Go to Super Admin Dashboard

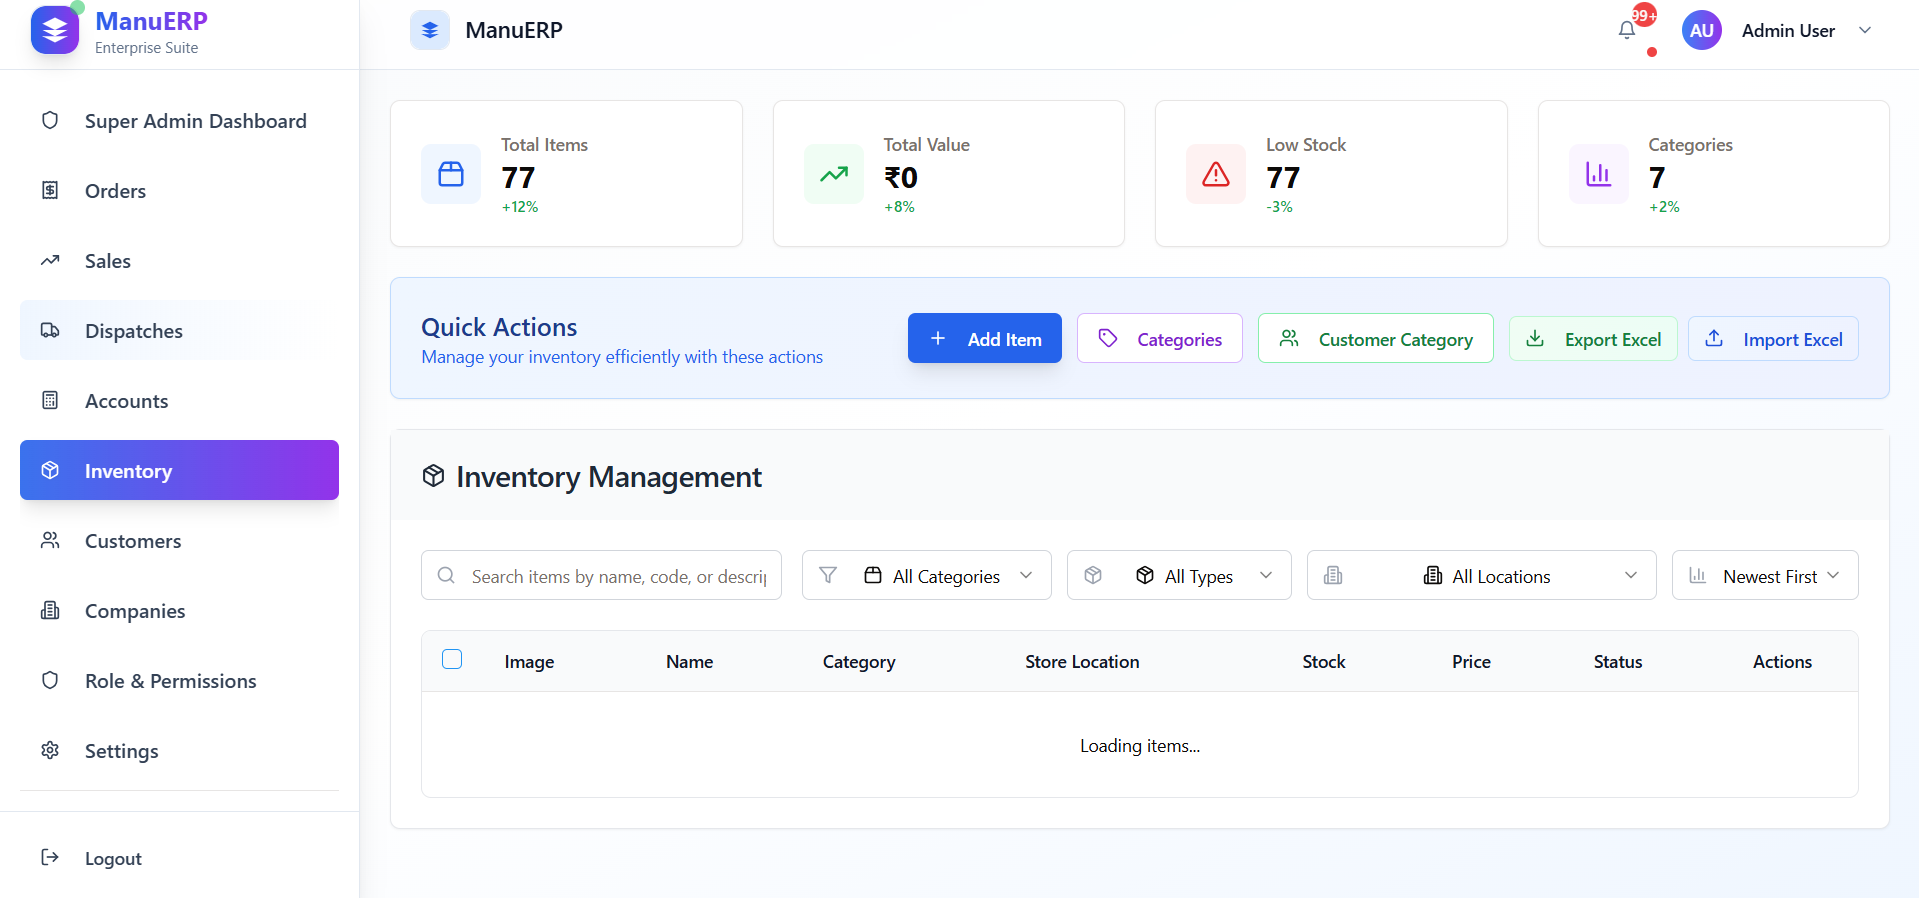click(179, 120)
